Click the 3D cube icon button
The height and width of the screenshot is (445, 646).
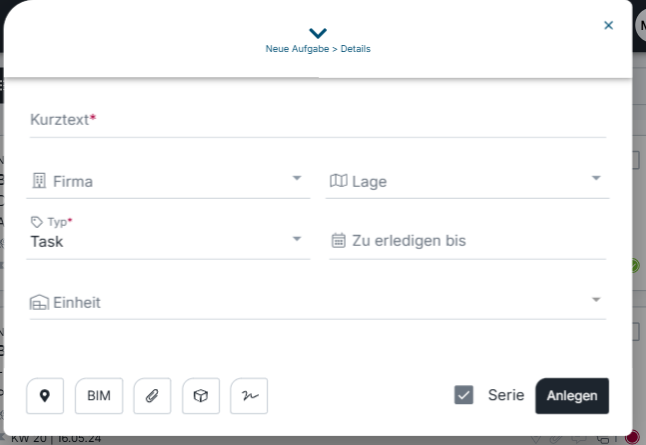point(201,396)
